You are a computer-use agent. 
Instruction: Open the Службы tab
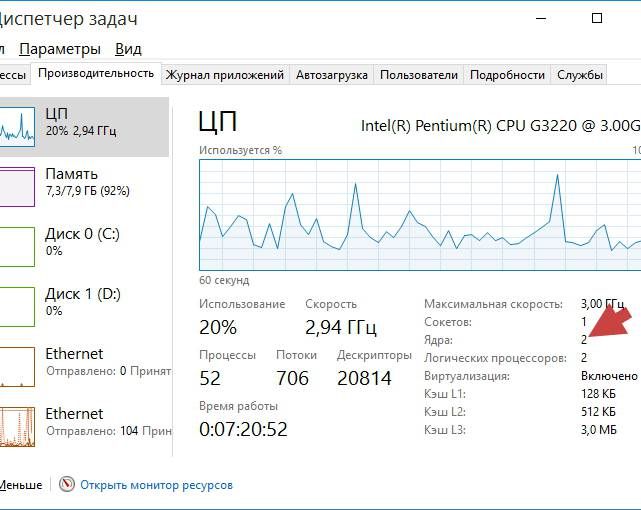coord(579,75)
